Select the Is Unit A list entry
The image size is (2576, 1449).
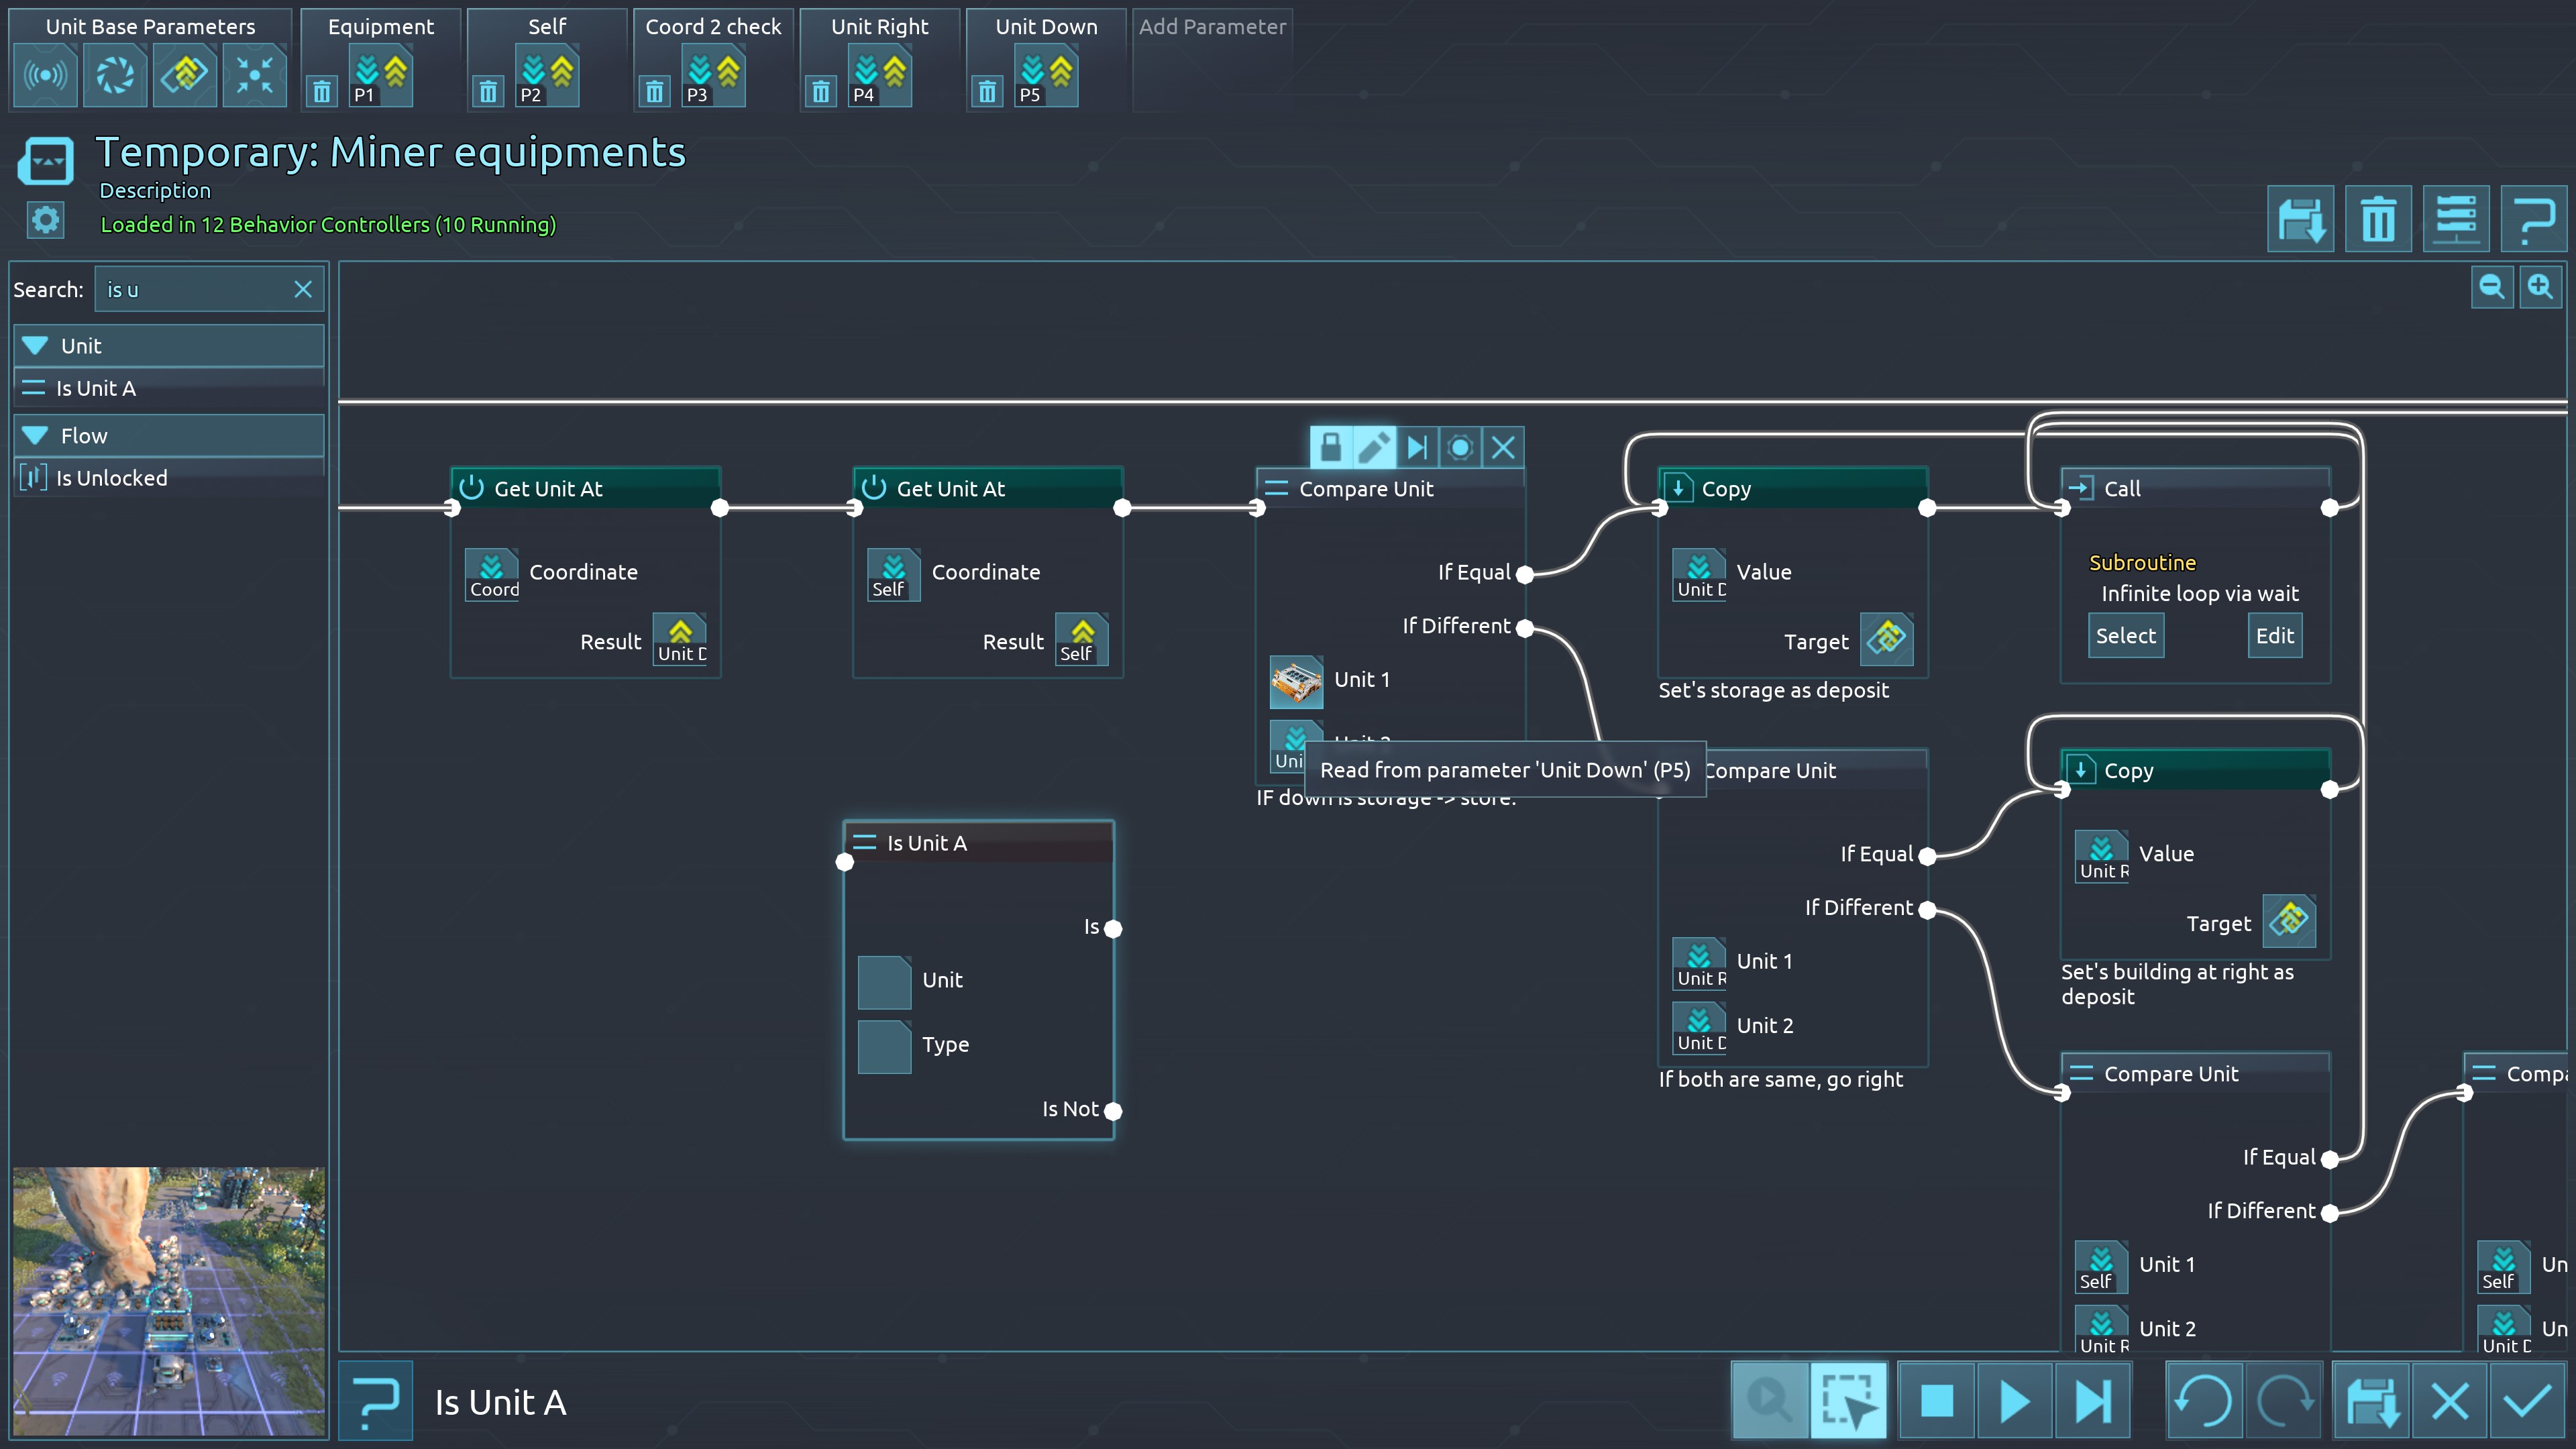point(96,388)
